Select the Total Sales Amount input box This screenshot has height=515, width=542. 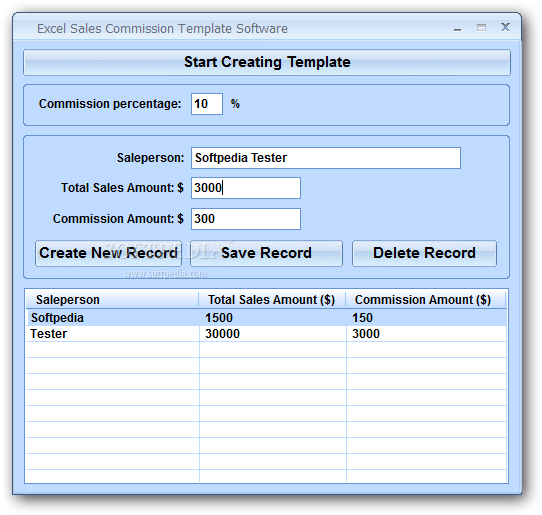(246, 188)
